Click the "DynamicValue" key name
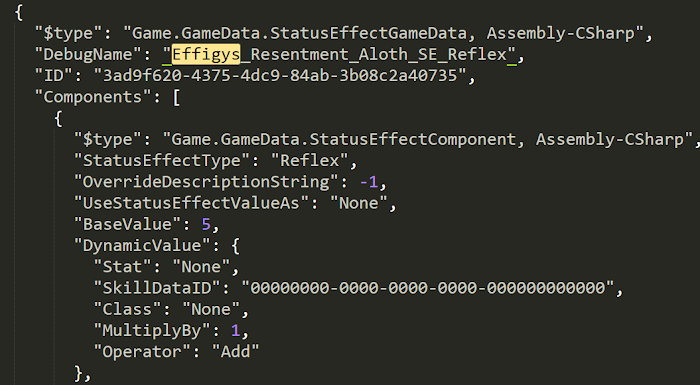Viewport: 700px width, 385px height. coord(142,246)
